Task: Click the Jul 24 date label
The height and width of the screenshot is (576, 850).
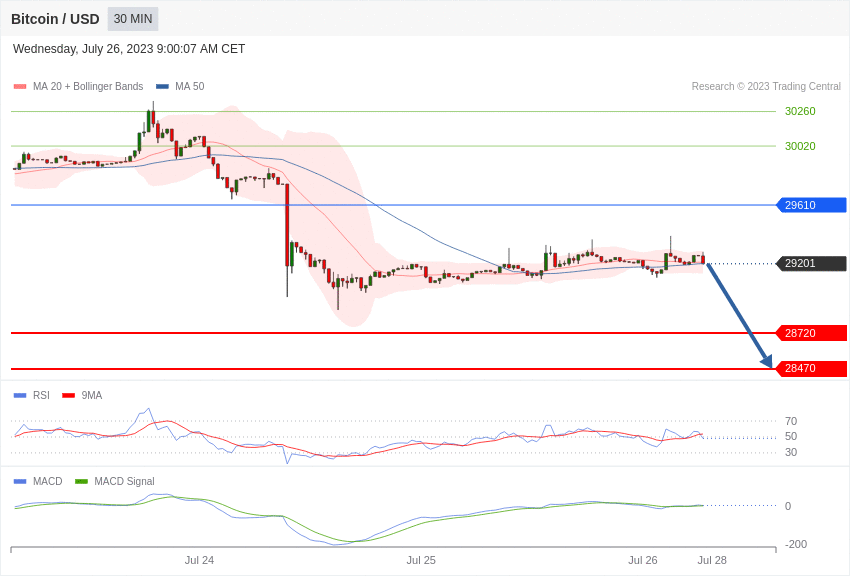Action: [x=199, y=560]
